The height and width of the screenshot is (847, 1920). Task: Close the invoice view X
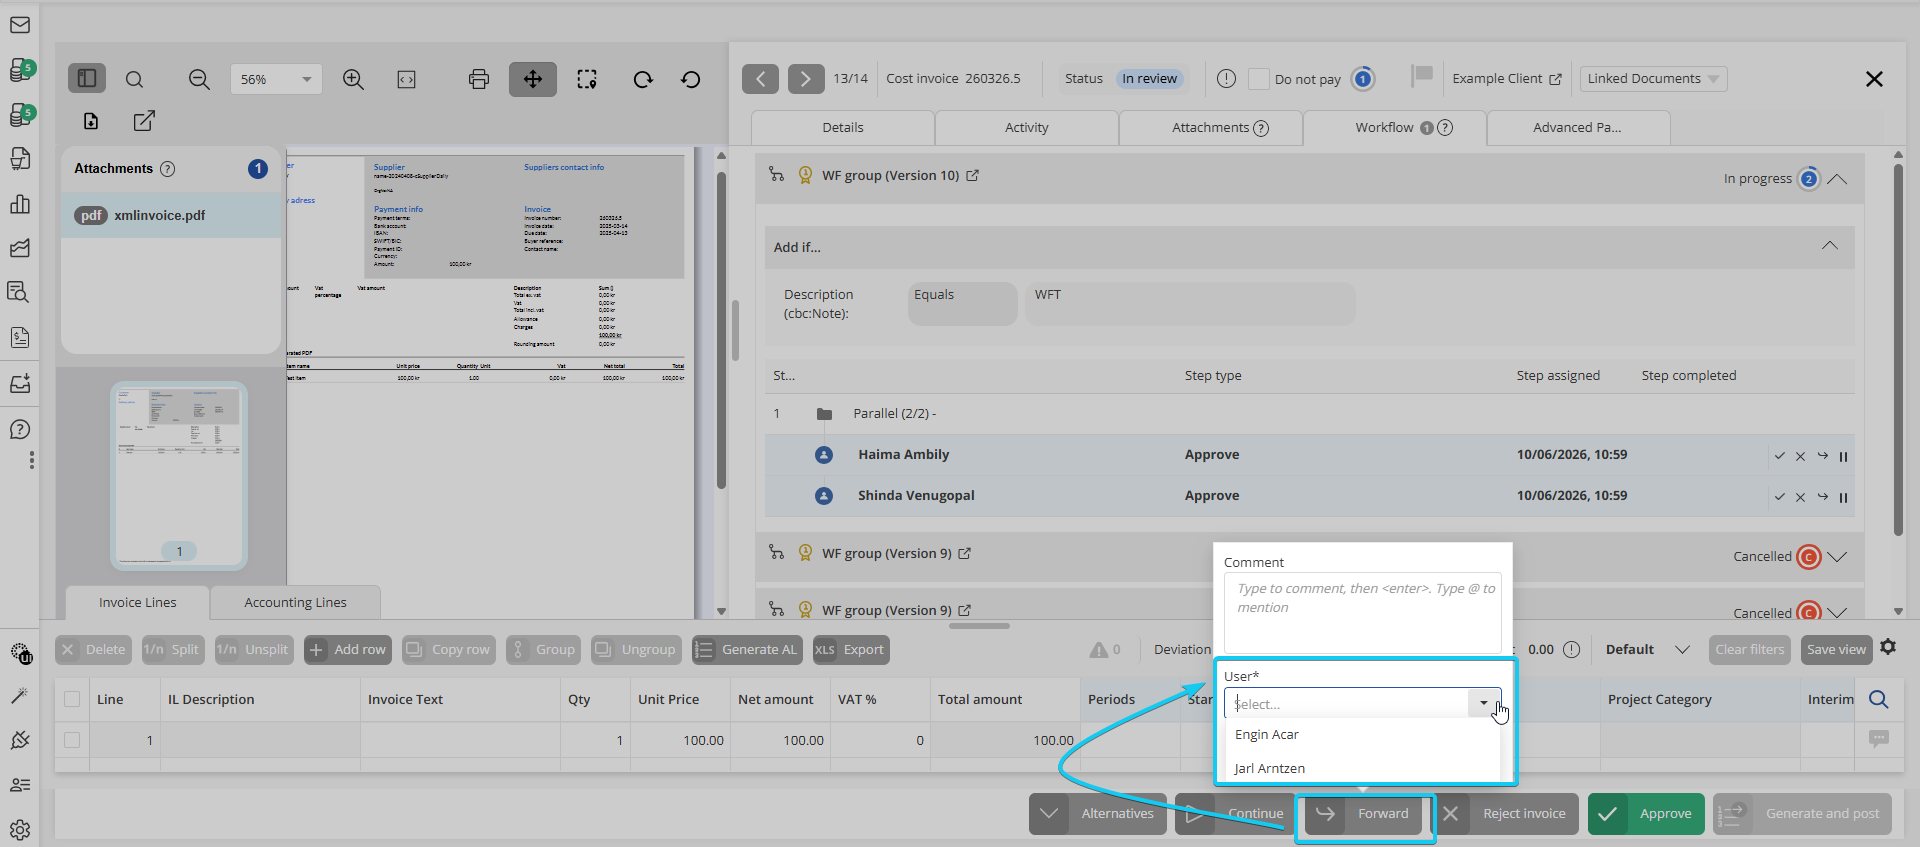[x=1874, y=79]
